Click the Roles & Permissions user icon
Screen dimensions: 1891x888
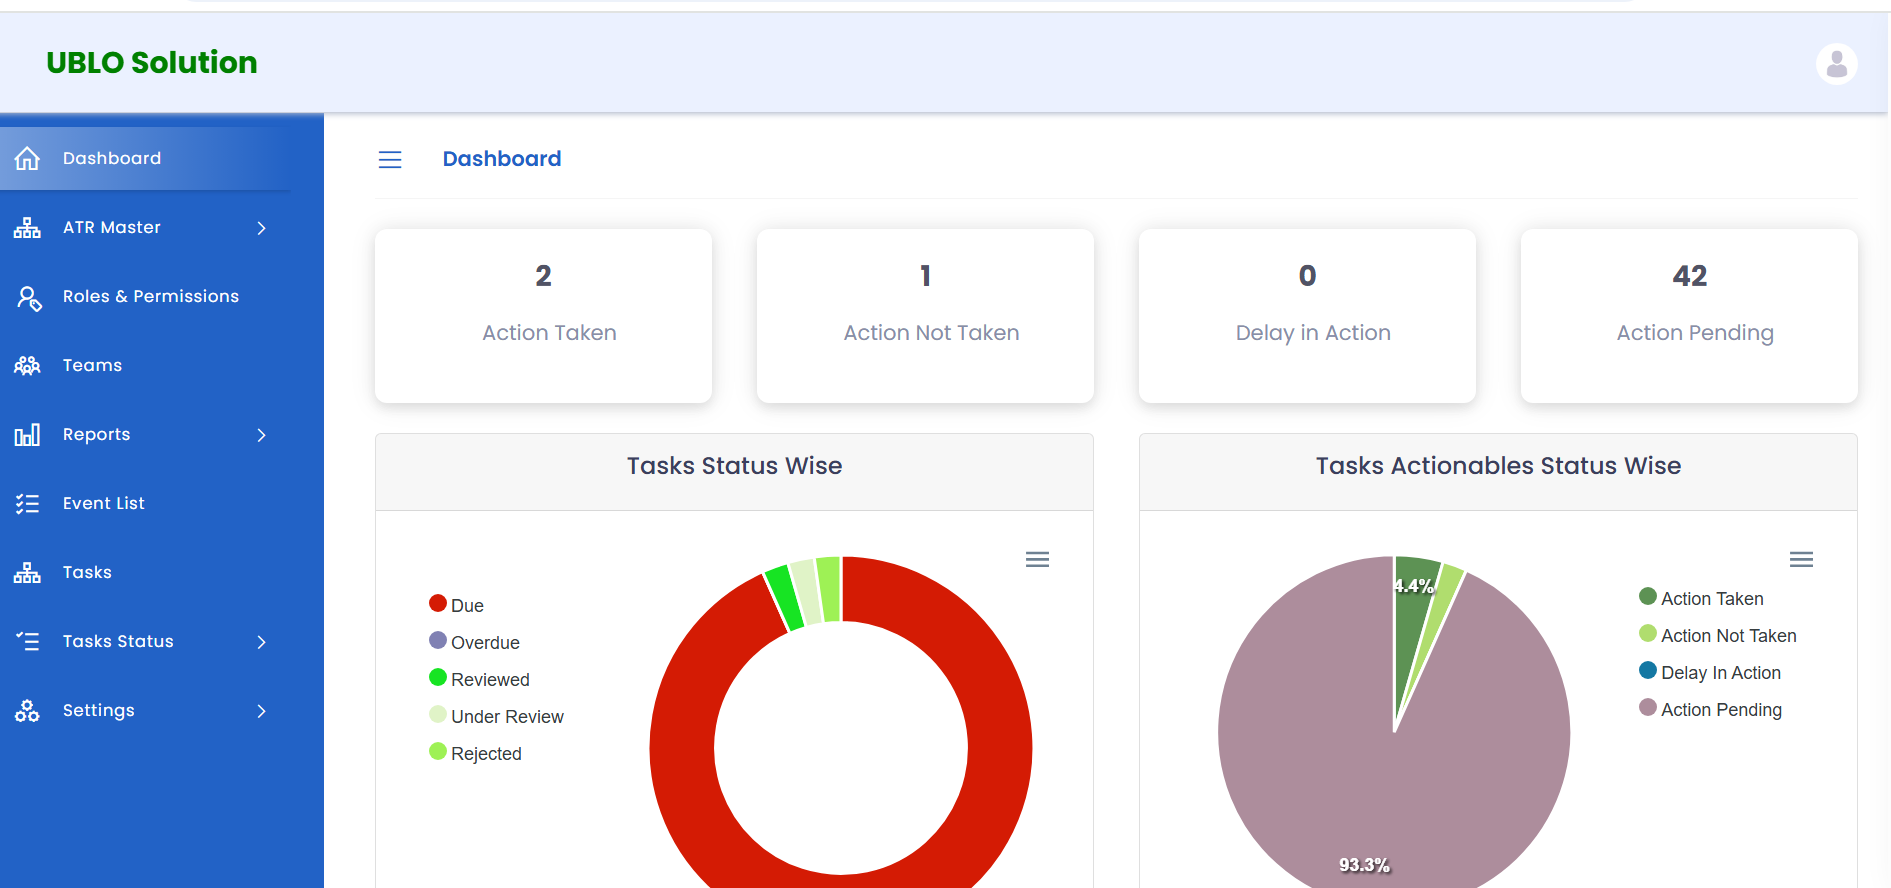28,297
